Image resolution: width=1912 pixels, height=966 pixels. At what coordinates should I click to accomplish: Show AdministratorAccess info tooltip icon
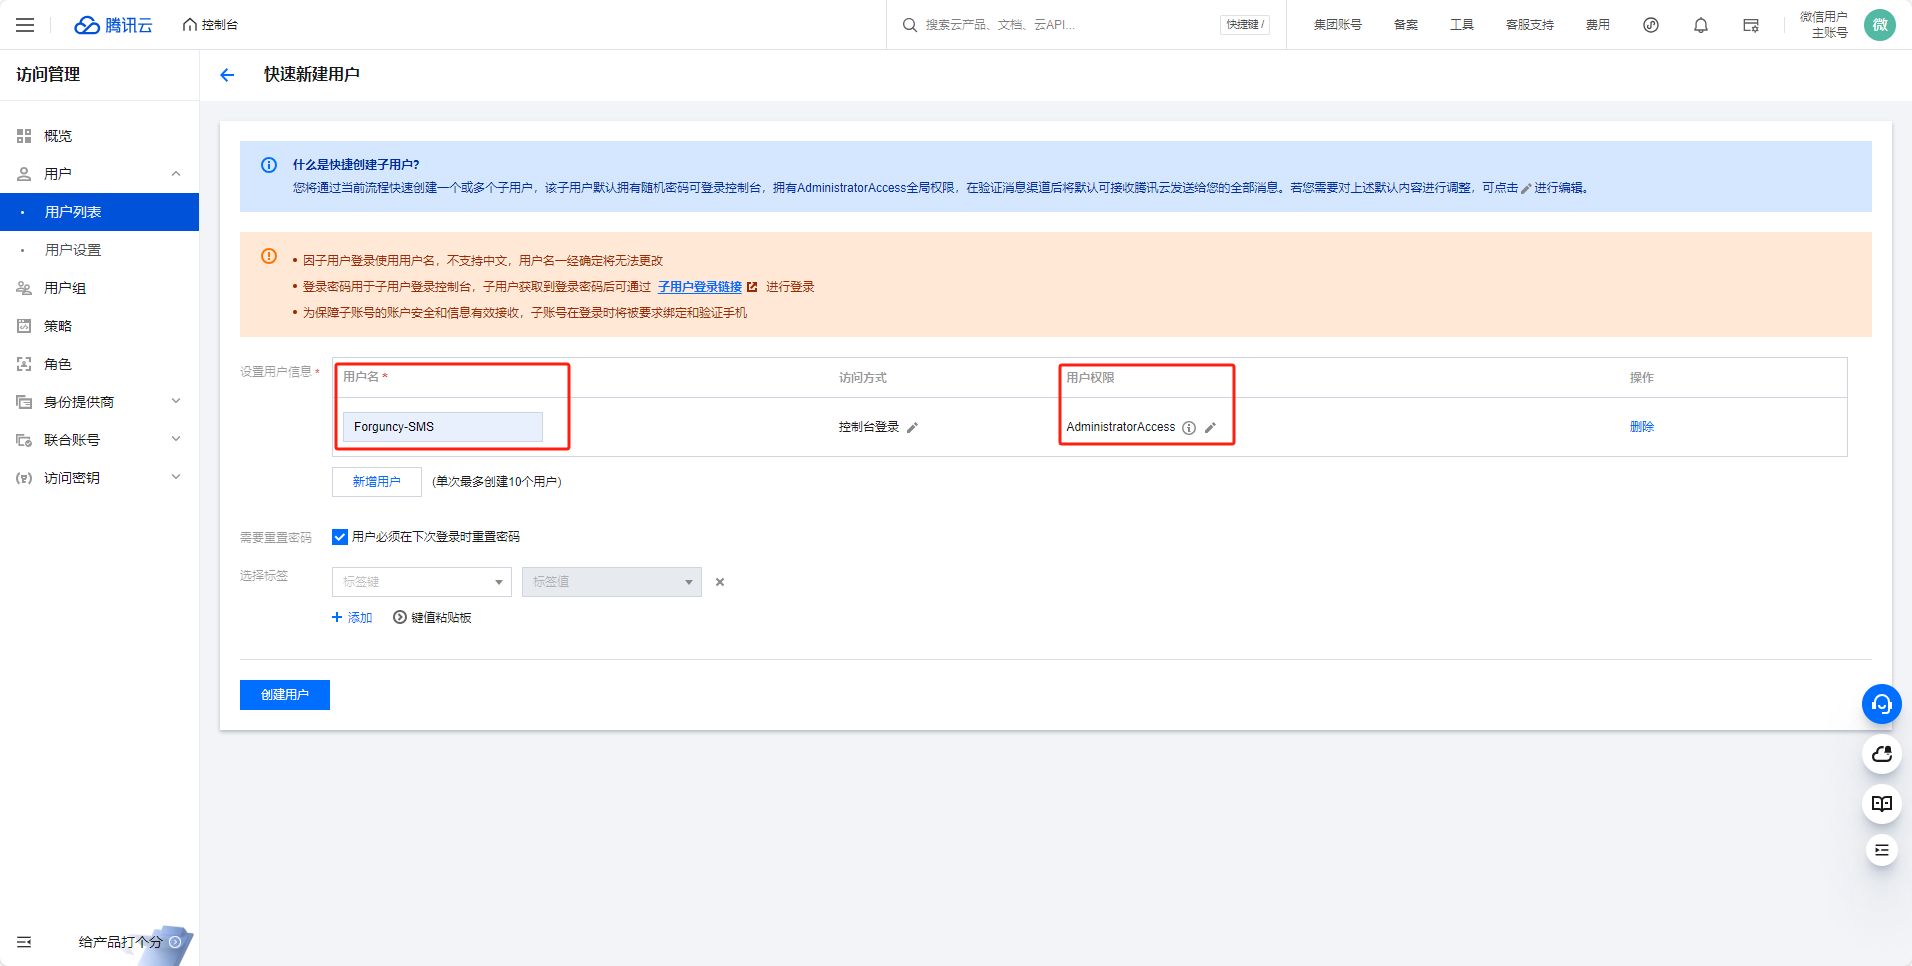point(1189,427)
